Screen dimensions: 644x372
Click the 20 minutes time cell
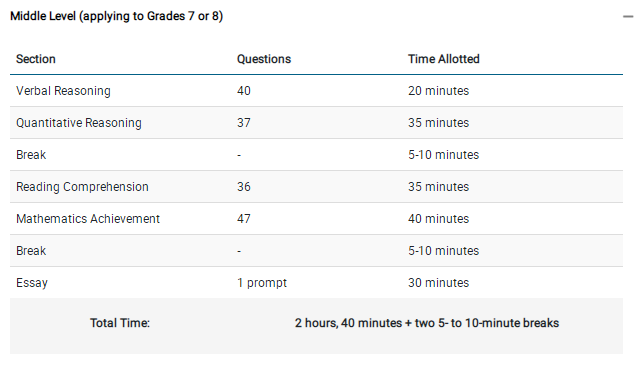click(438, 91)
